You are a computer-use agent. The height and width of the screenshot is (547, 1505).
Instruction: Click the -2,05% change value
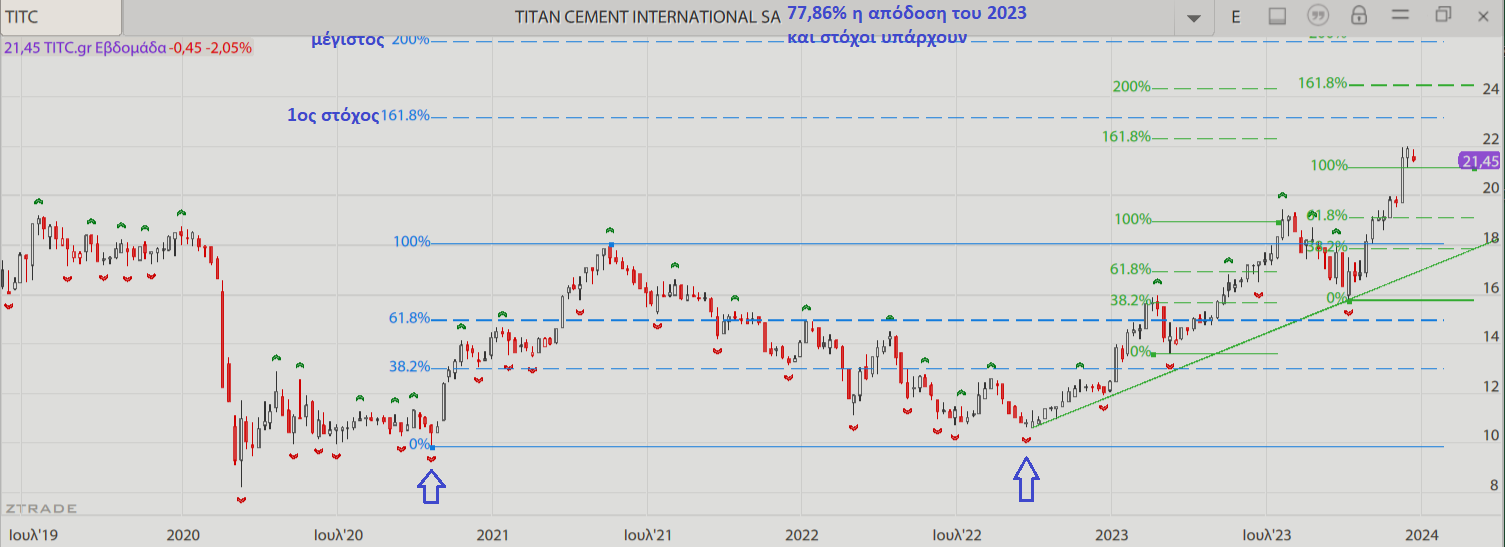click(x=230, y=47)
